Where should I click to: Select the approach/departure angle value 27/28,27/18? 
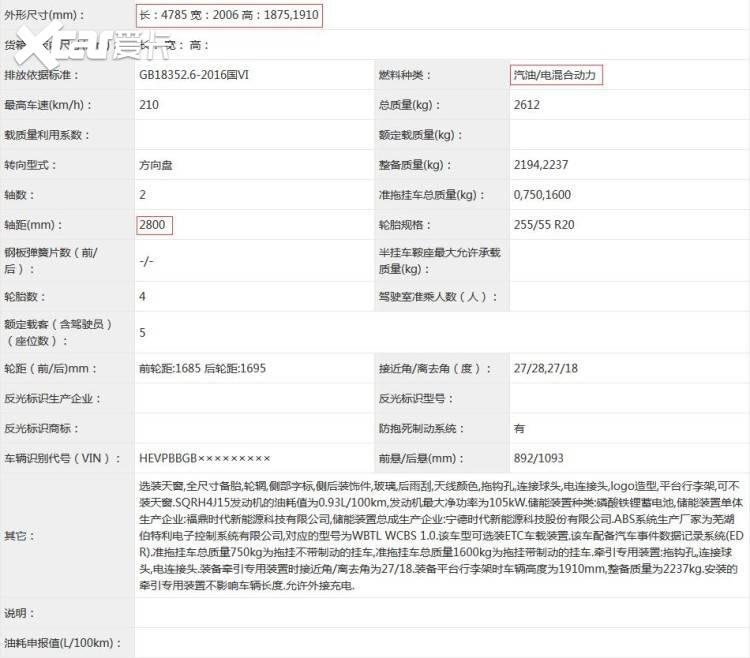point(546,368)
